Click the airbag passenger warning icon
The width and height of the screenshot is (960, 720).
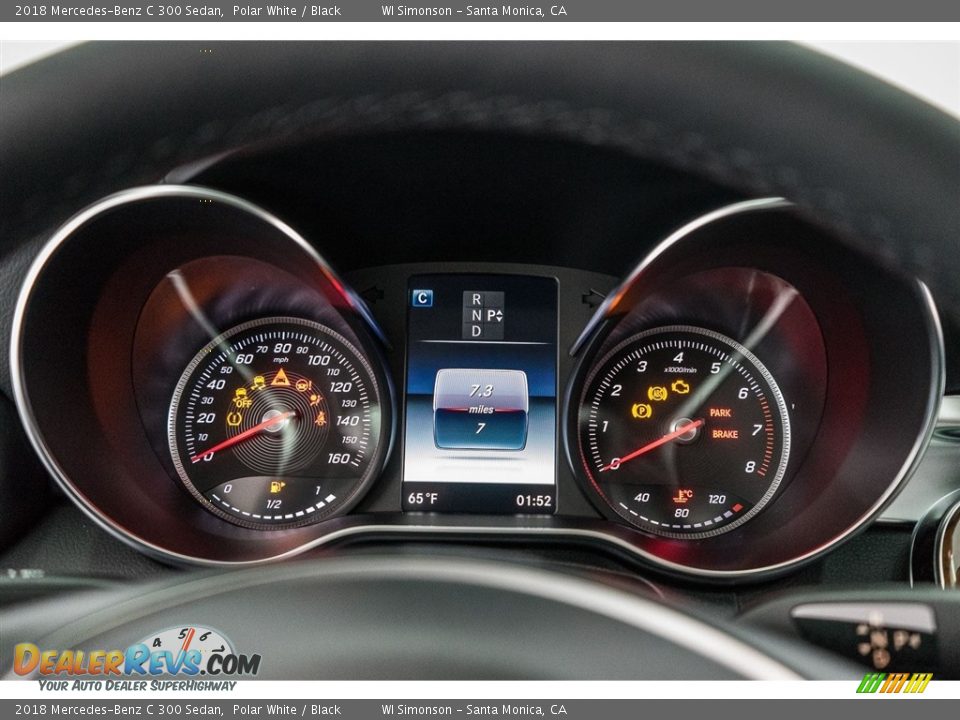(315, 399)
